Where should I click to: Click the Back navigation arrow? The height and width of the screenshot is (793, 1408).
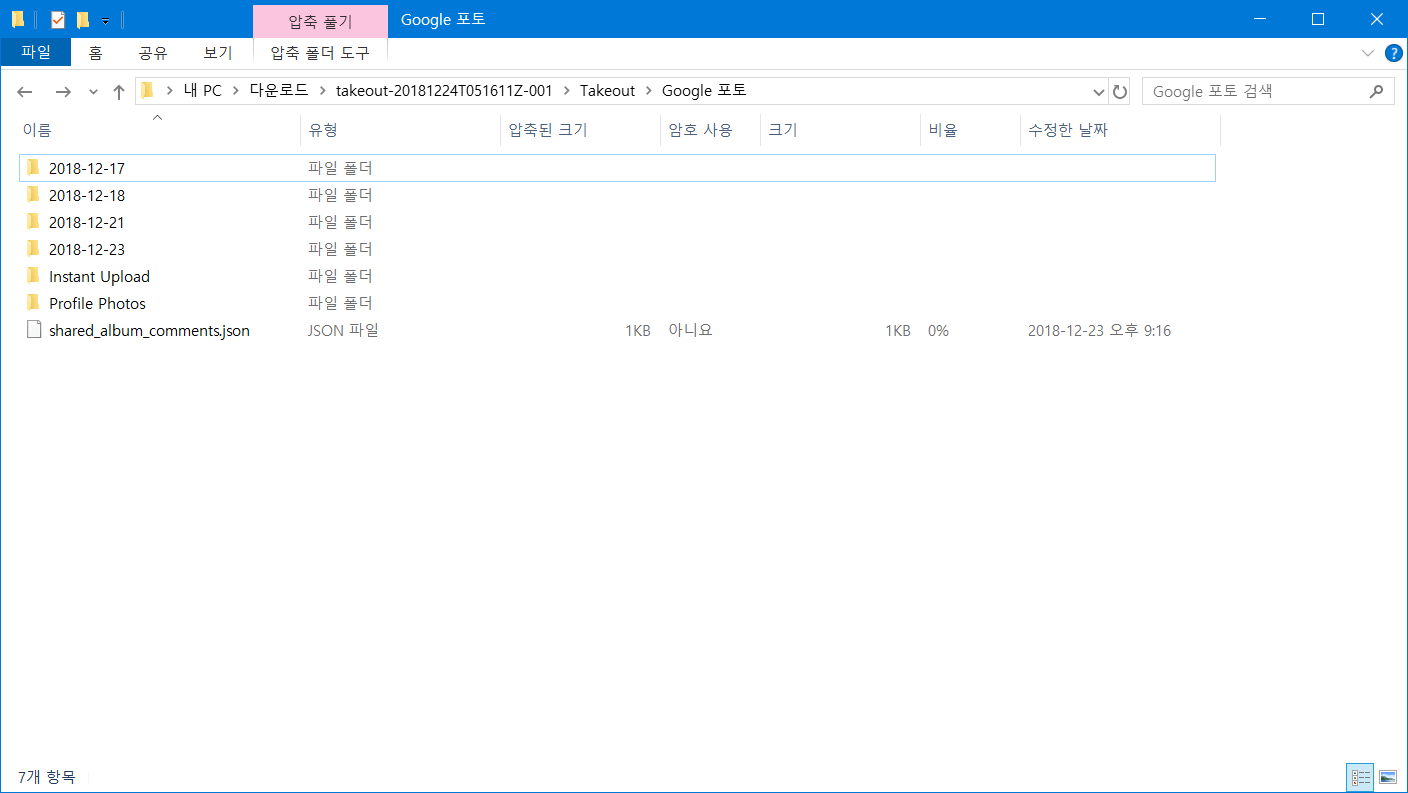click(25, 92)
